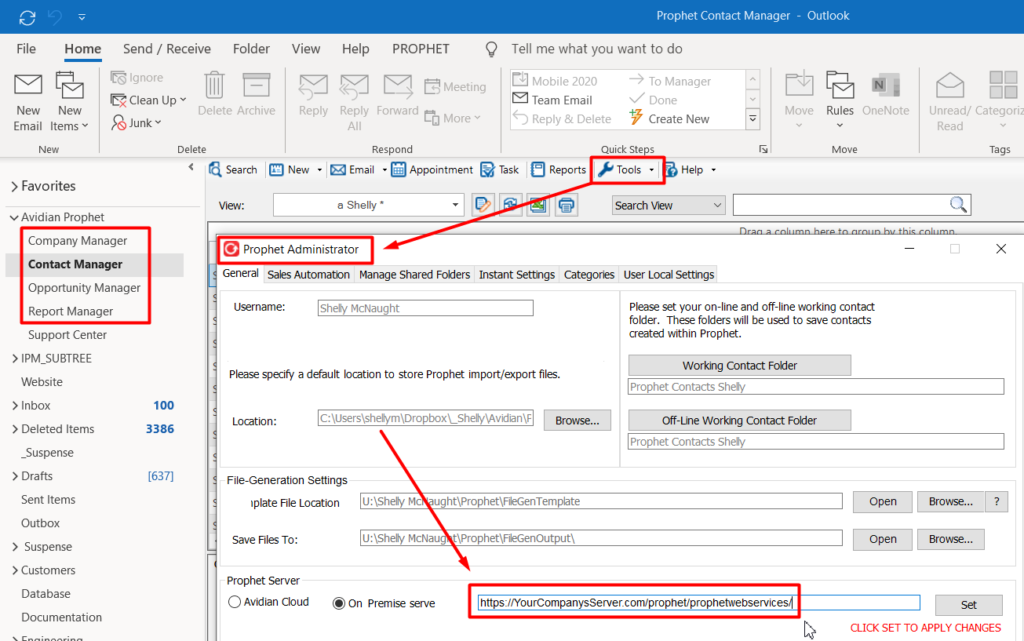Viewport: 1024px width, 641px height.
Task: Select the Avidian Cloud radio button
Action: coord(234,602)
